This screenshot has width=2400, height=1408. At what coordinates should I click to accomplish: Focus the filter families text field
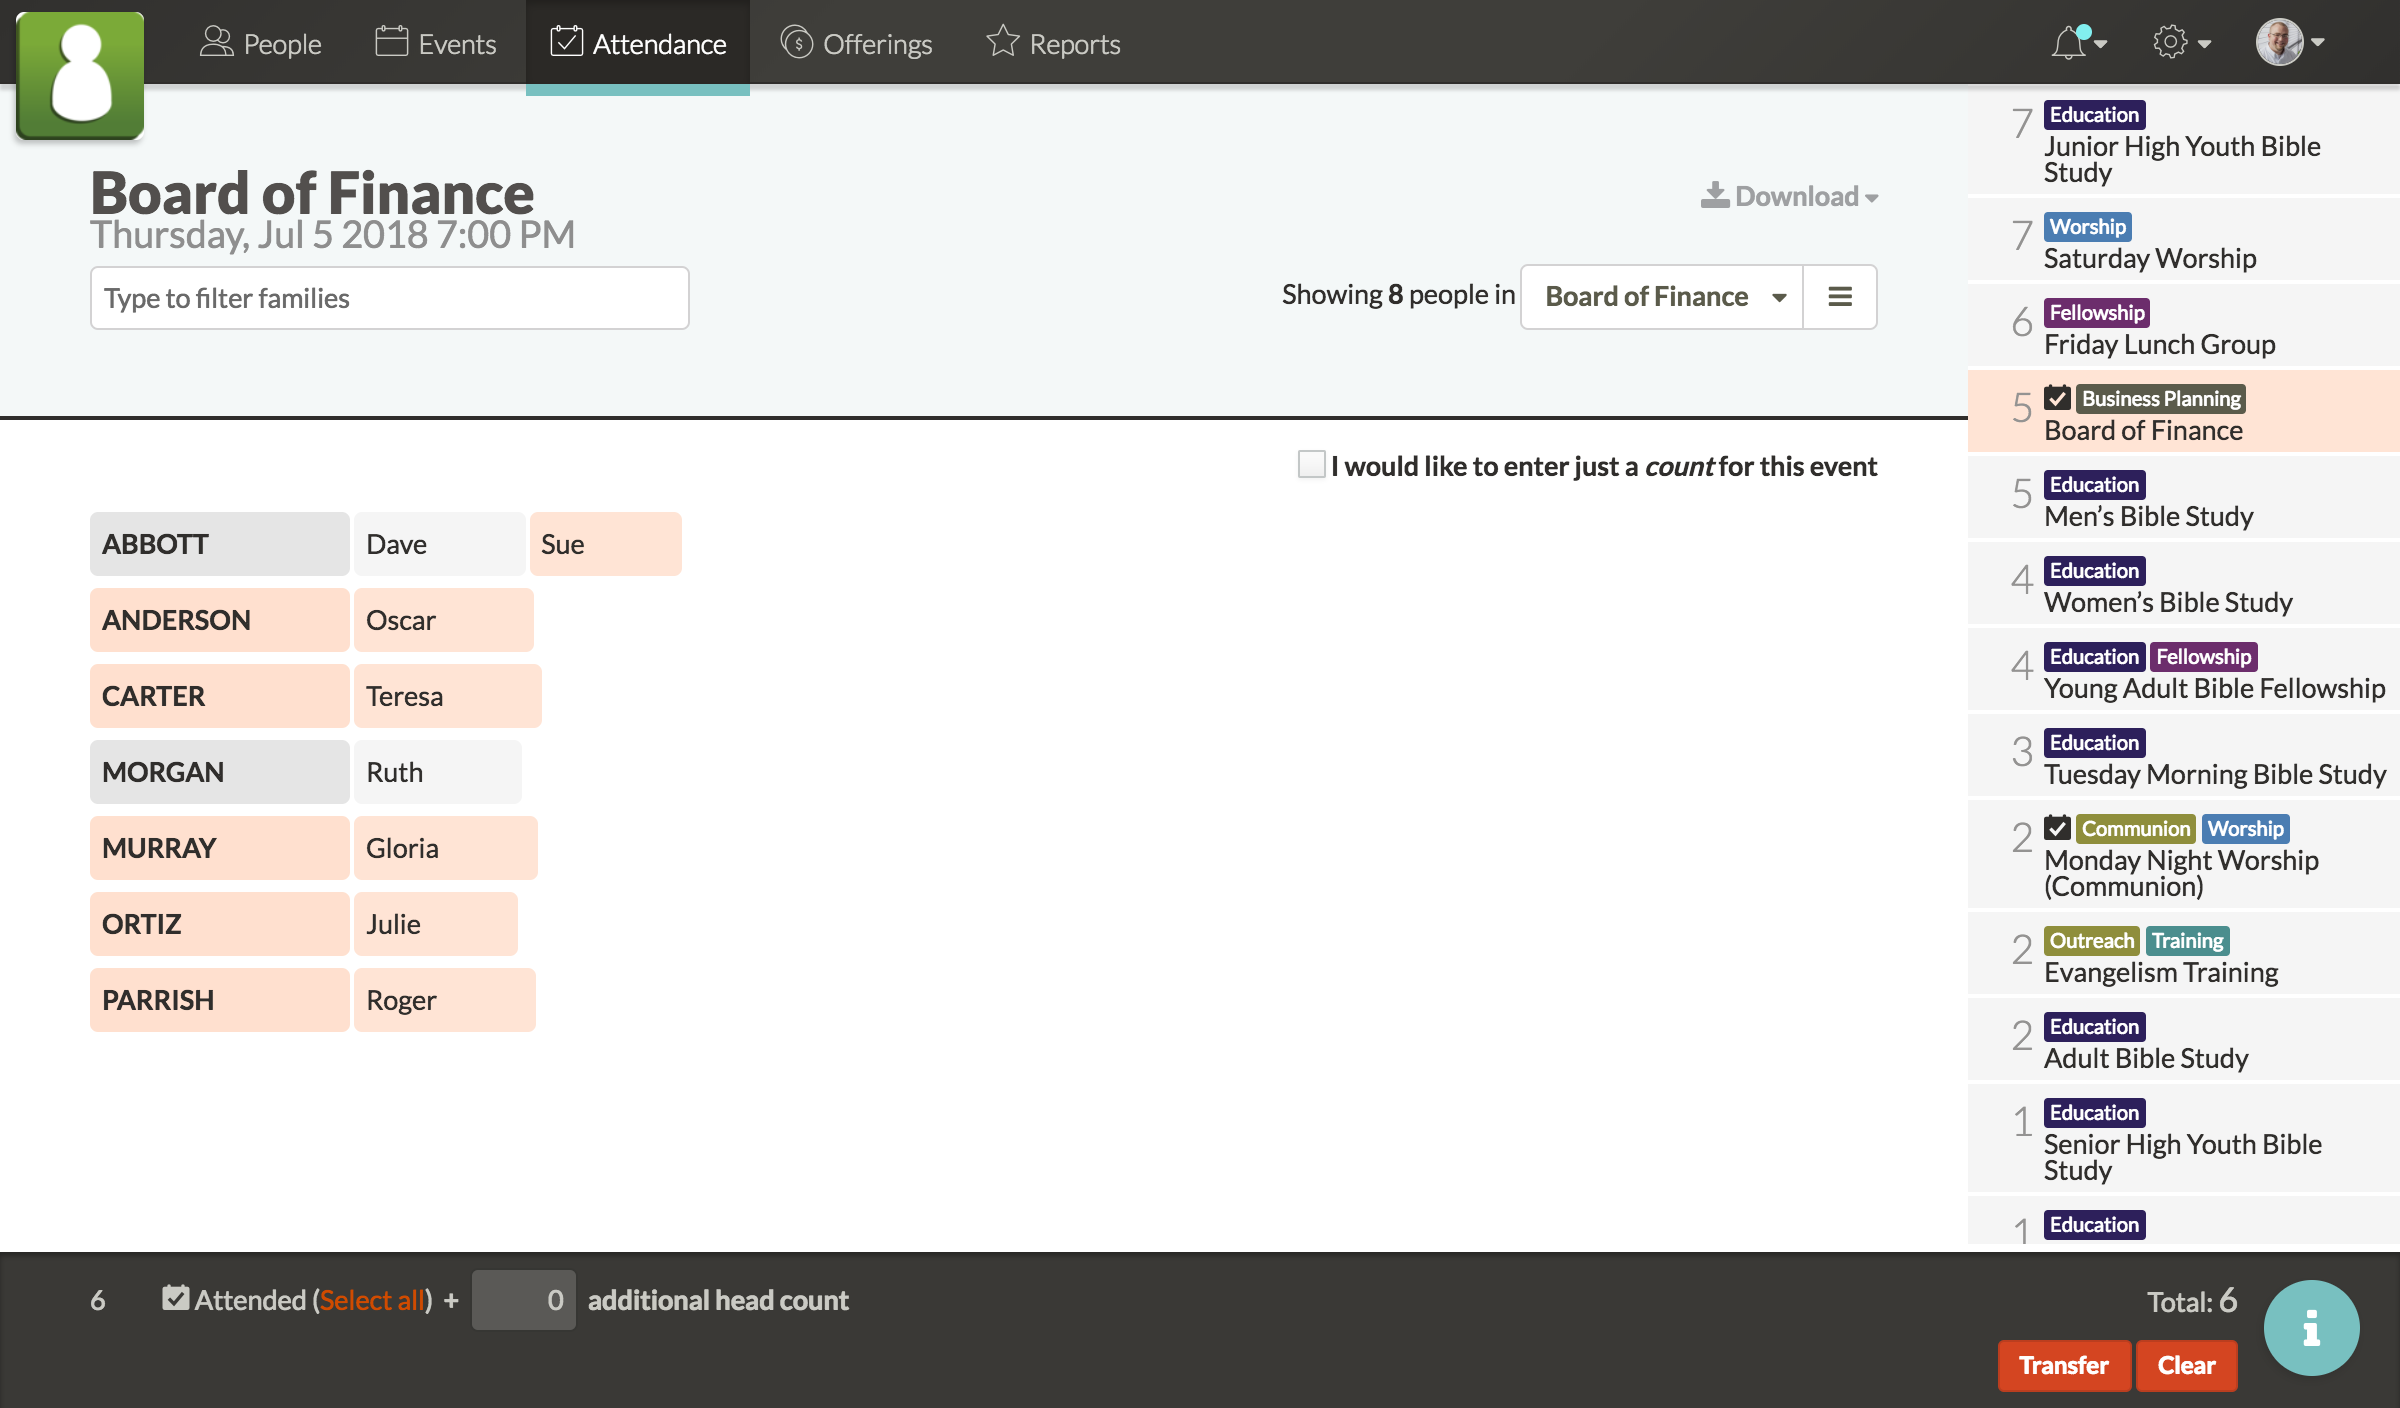coord(389,298)
